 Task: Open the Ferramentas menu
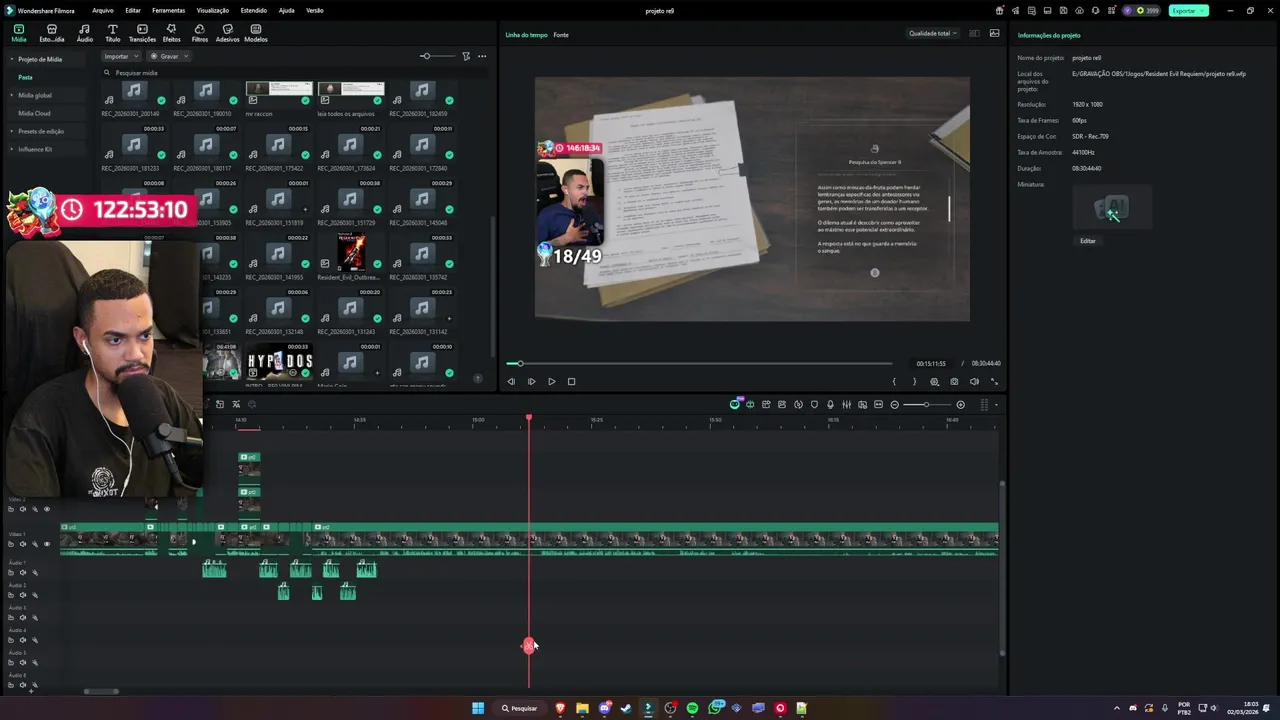point(168,10)
